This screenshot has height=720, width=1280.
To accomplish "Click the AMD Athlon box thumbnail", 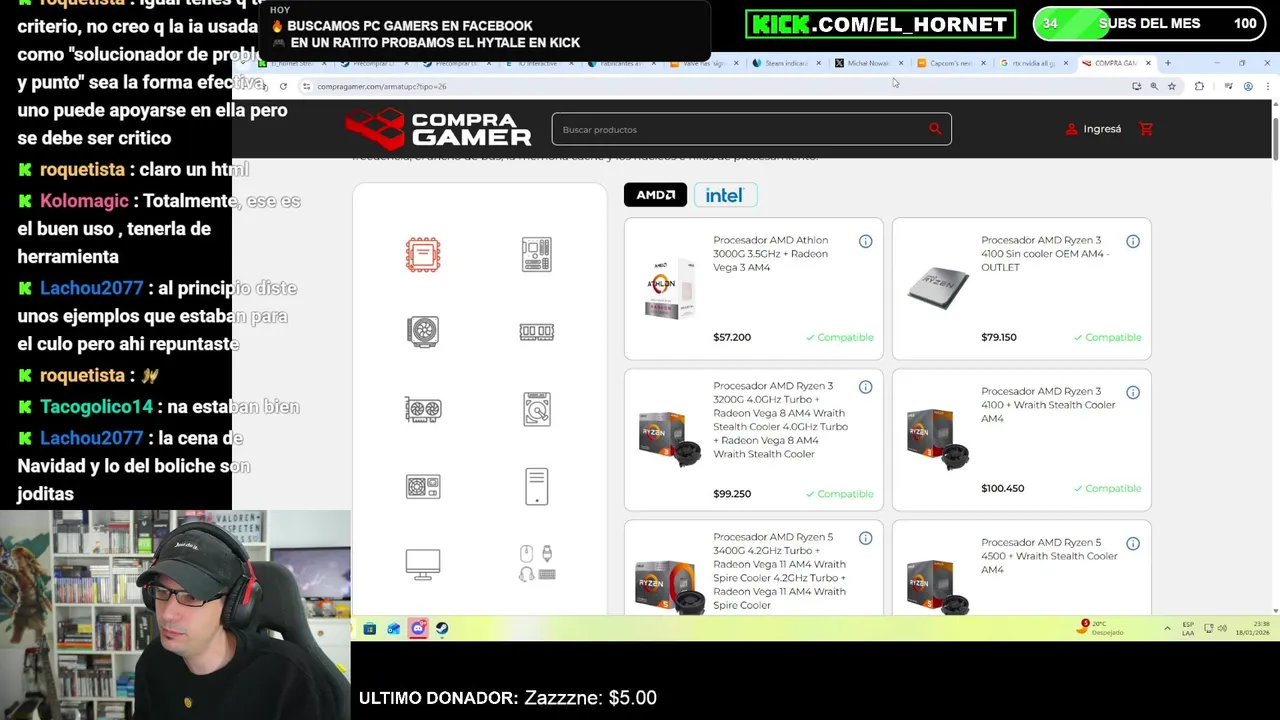I will coord(670,288).
